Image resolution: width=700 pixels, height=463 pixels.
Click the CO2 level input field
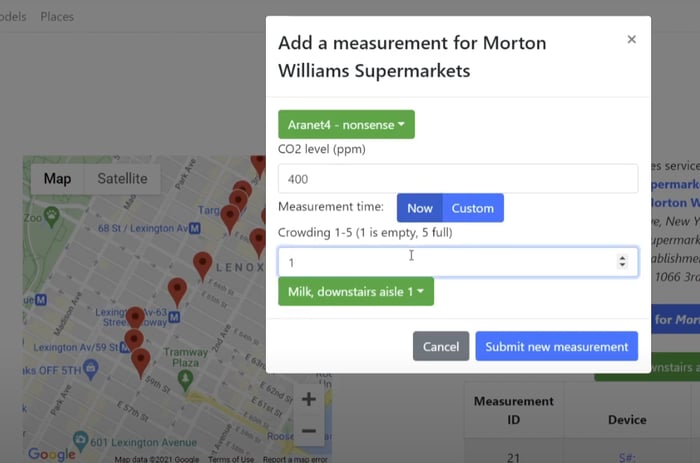(x=458, y=179)
